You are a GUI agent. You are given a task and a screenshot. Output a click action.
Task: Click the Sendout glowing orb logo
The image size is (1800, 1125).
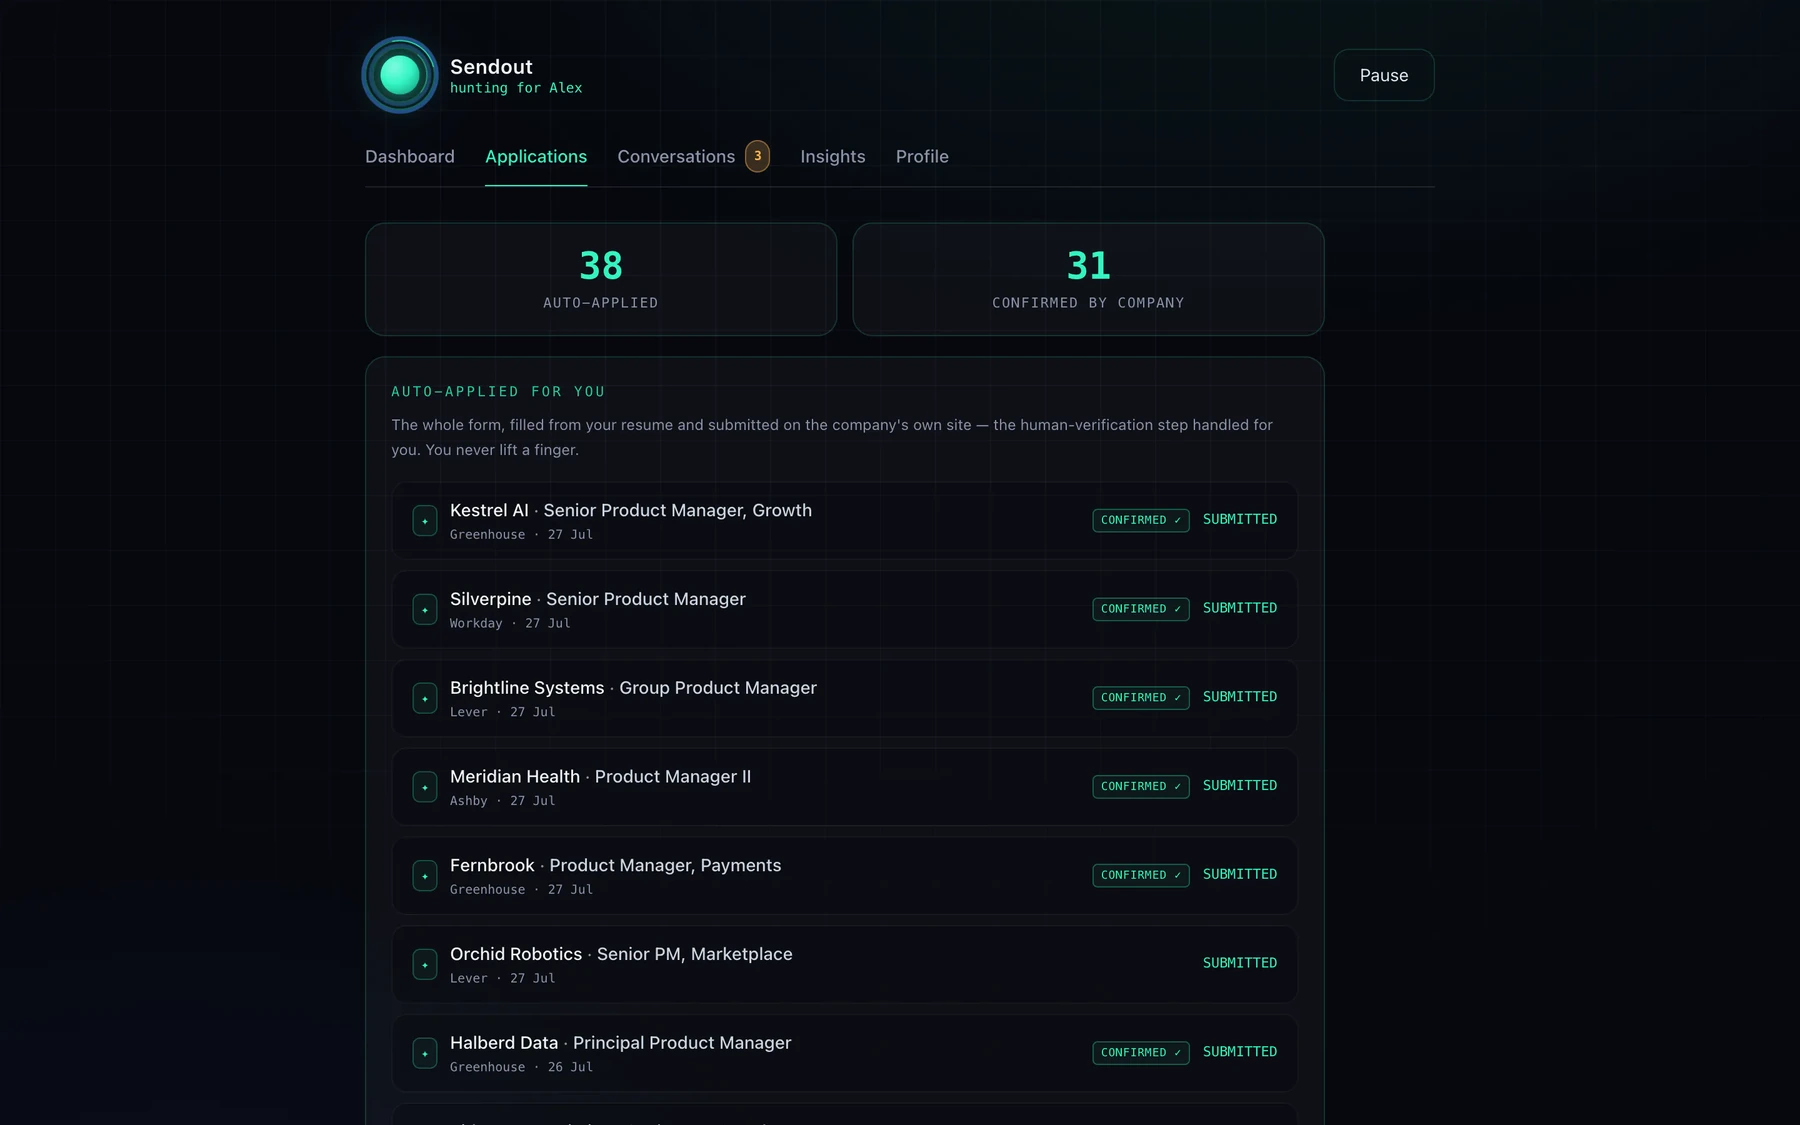coord(400,75)
